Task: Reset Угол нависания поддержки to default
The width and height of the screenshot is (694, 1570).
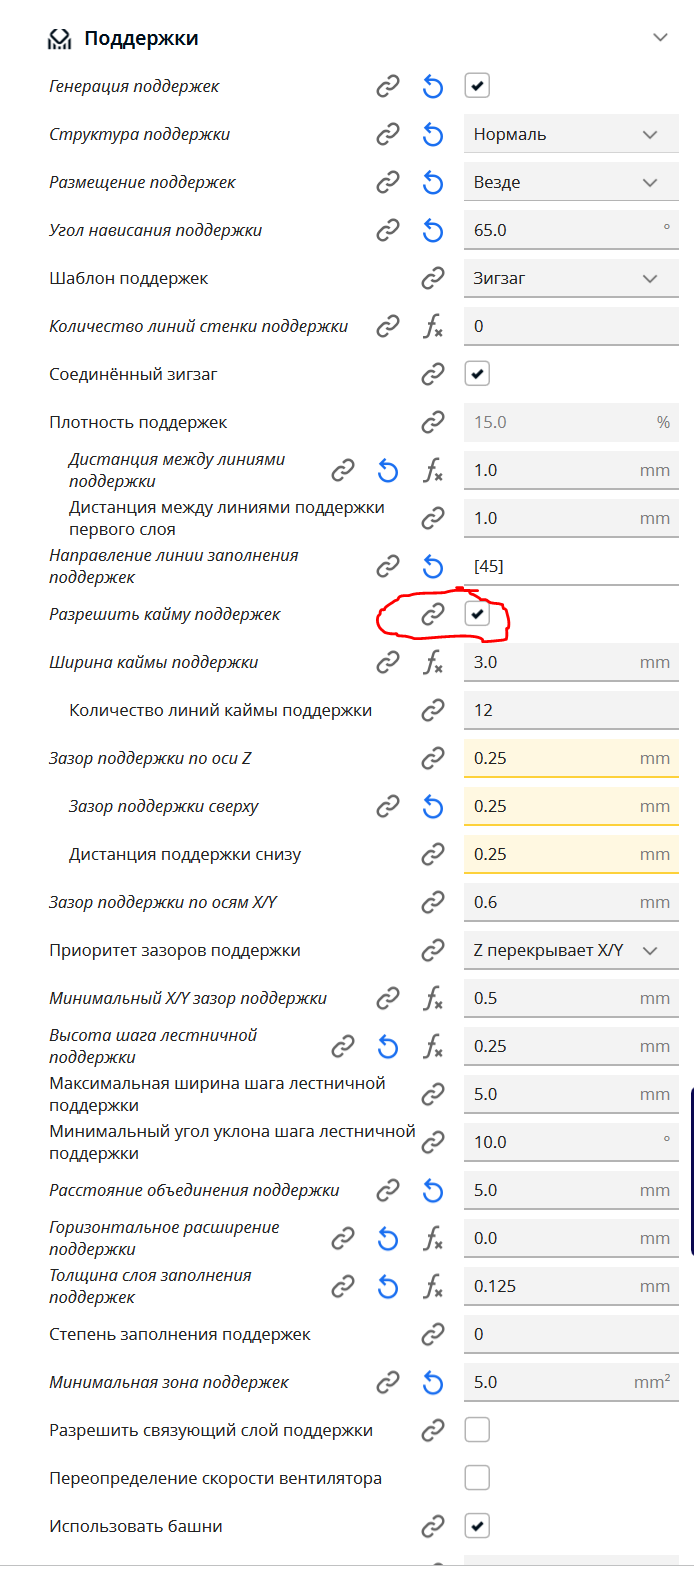Action: click(x=433, y=231)
